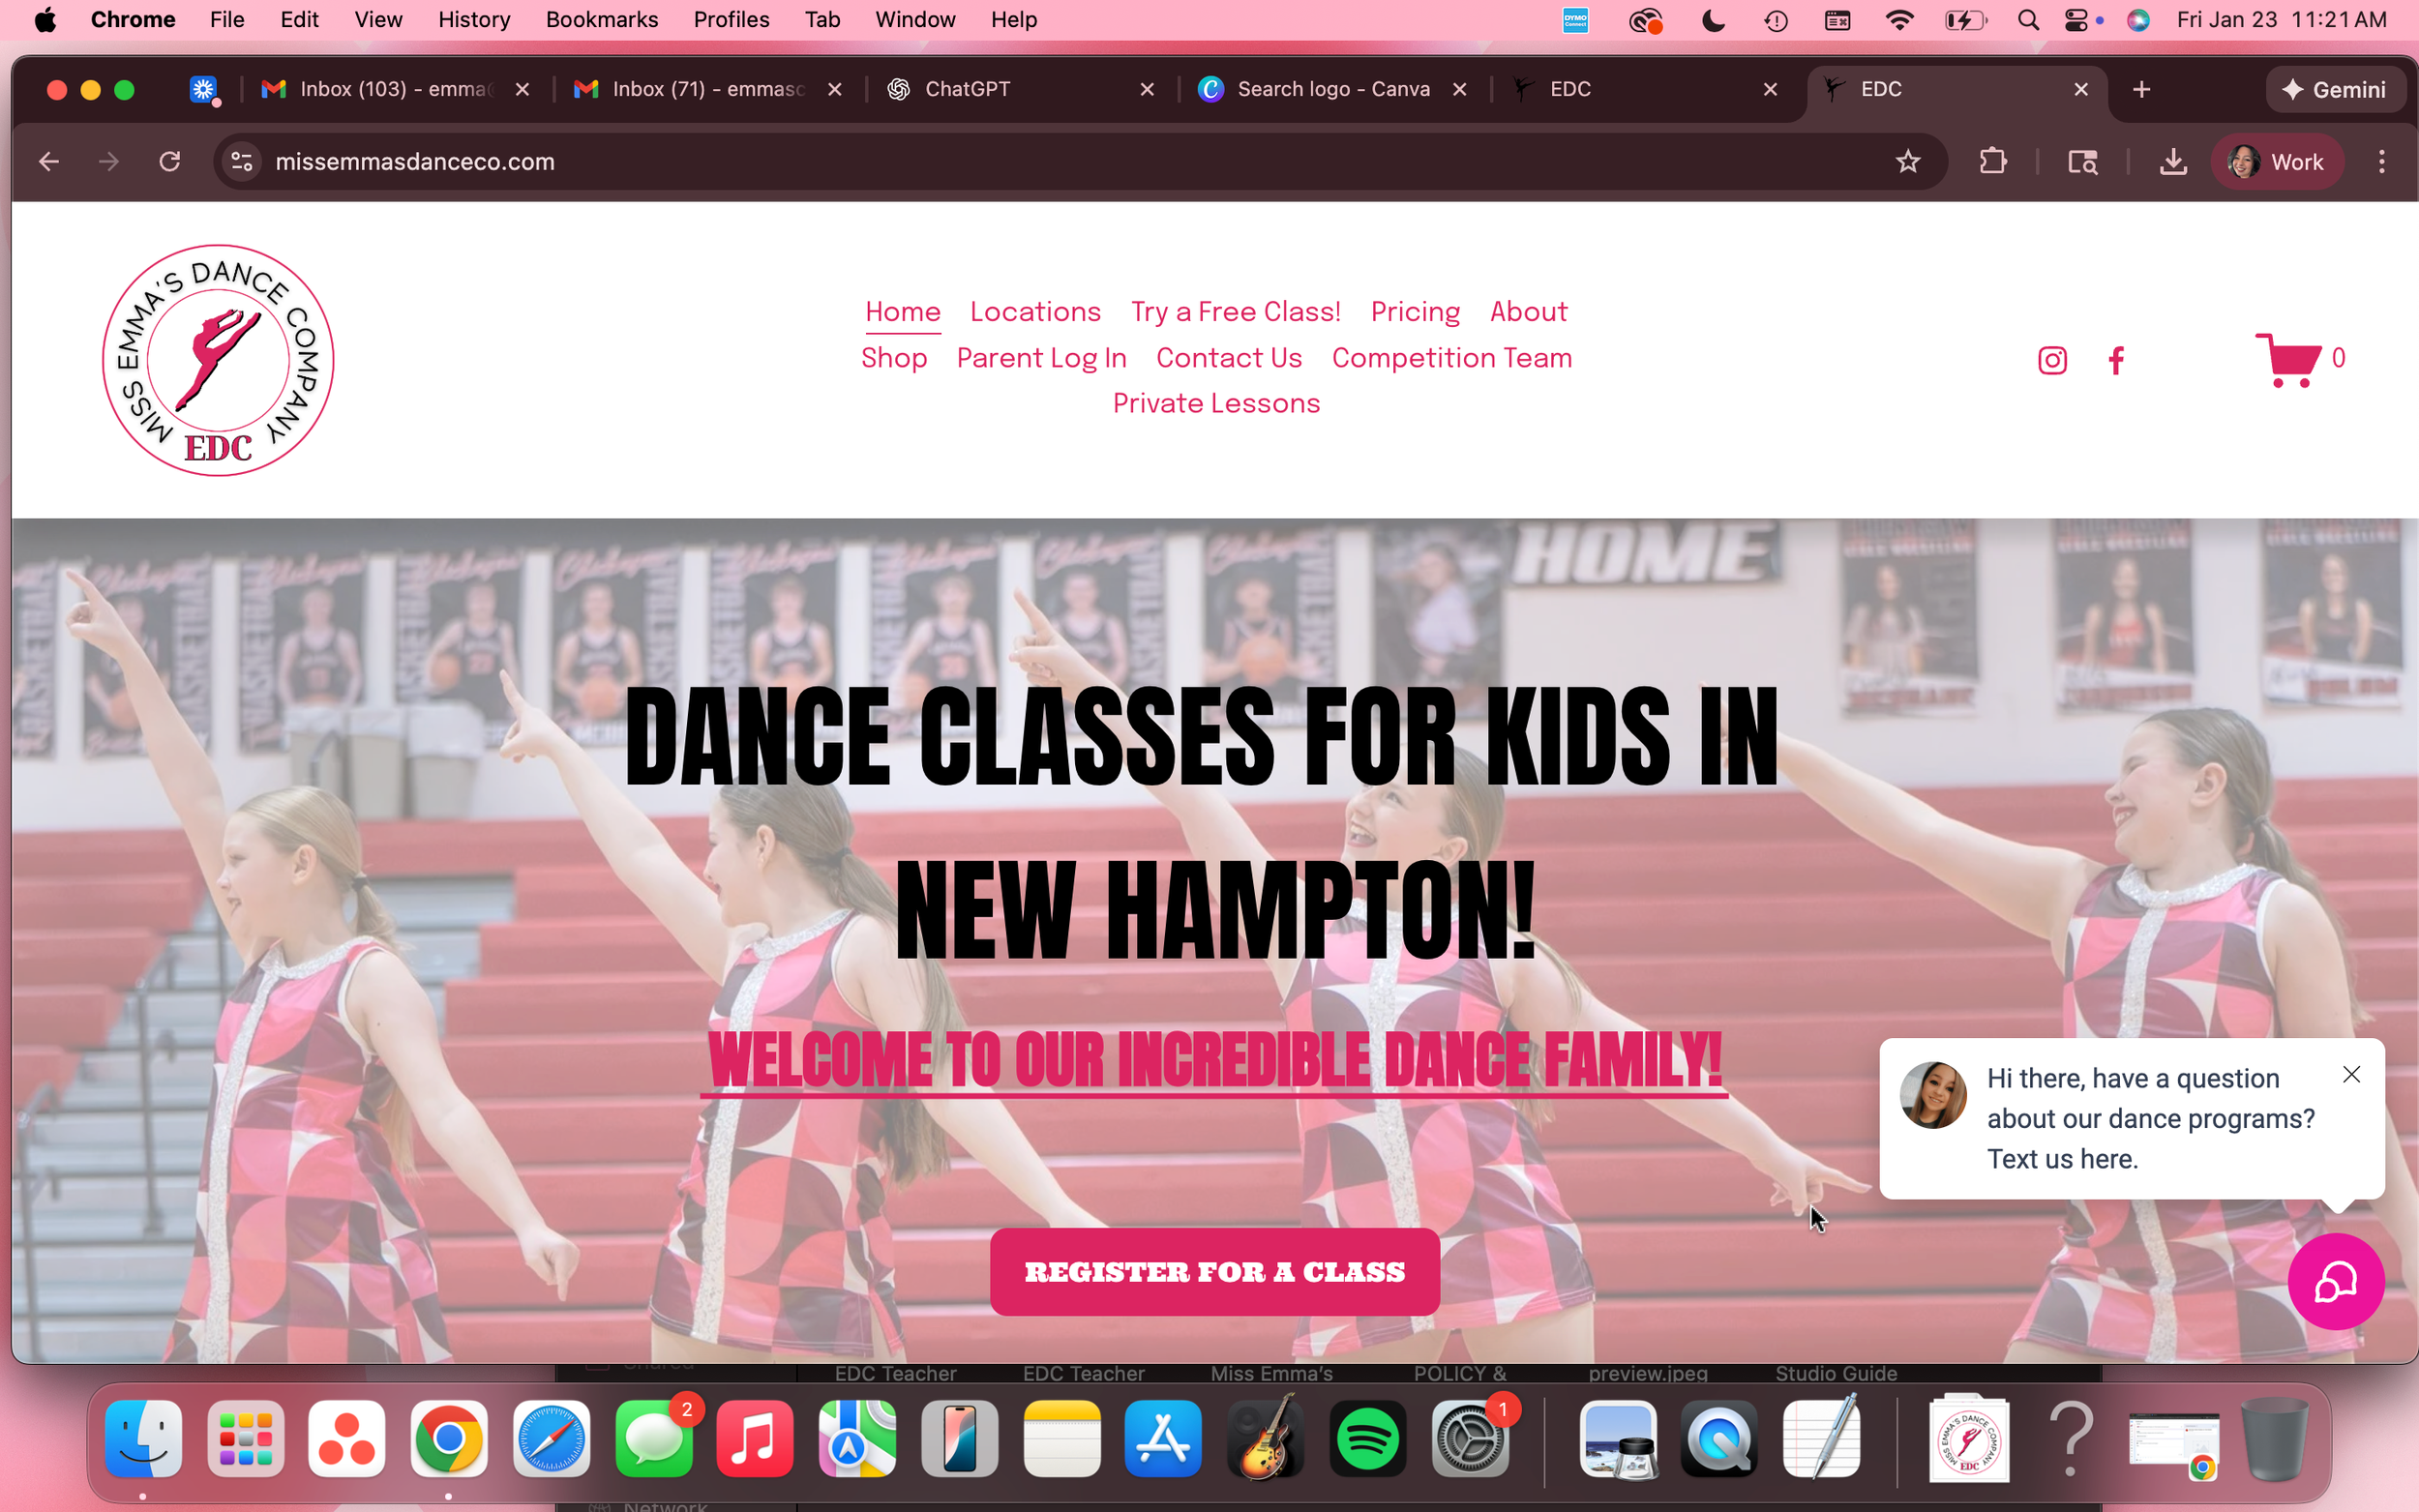Launch Spotify from the Dock
The image size is (2419, 1512).
(x=1367, y=1439)
